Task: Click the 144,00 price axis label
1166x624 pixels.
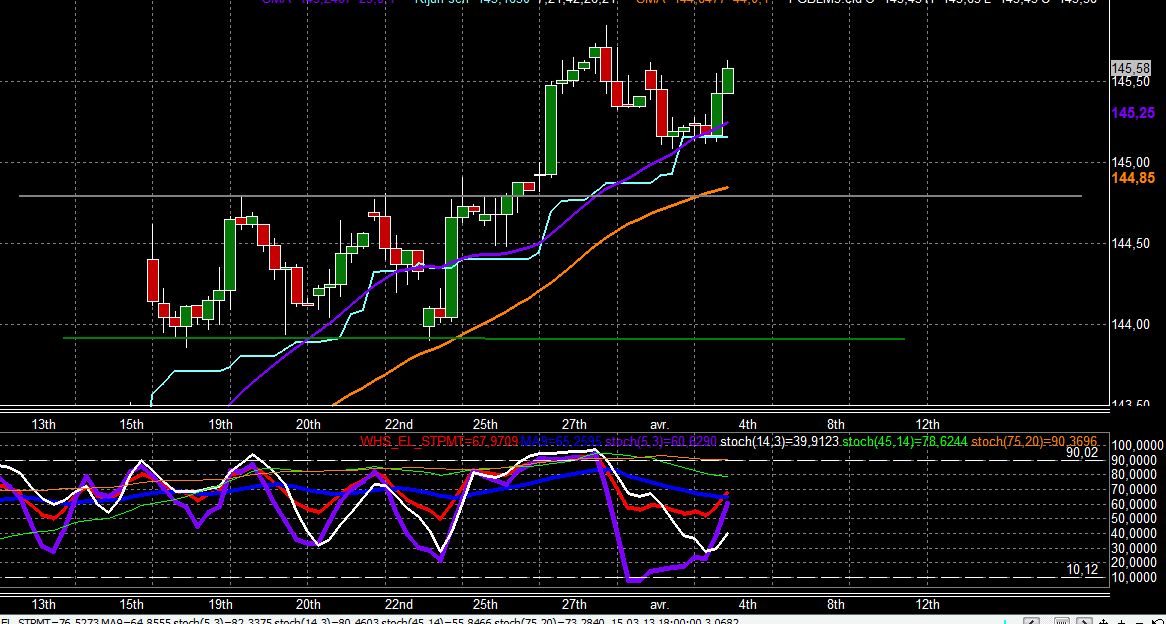Action: 1131,324
